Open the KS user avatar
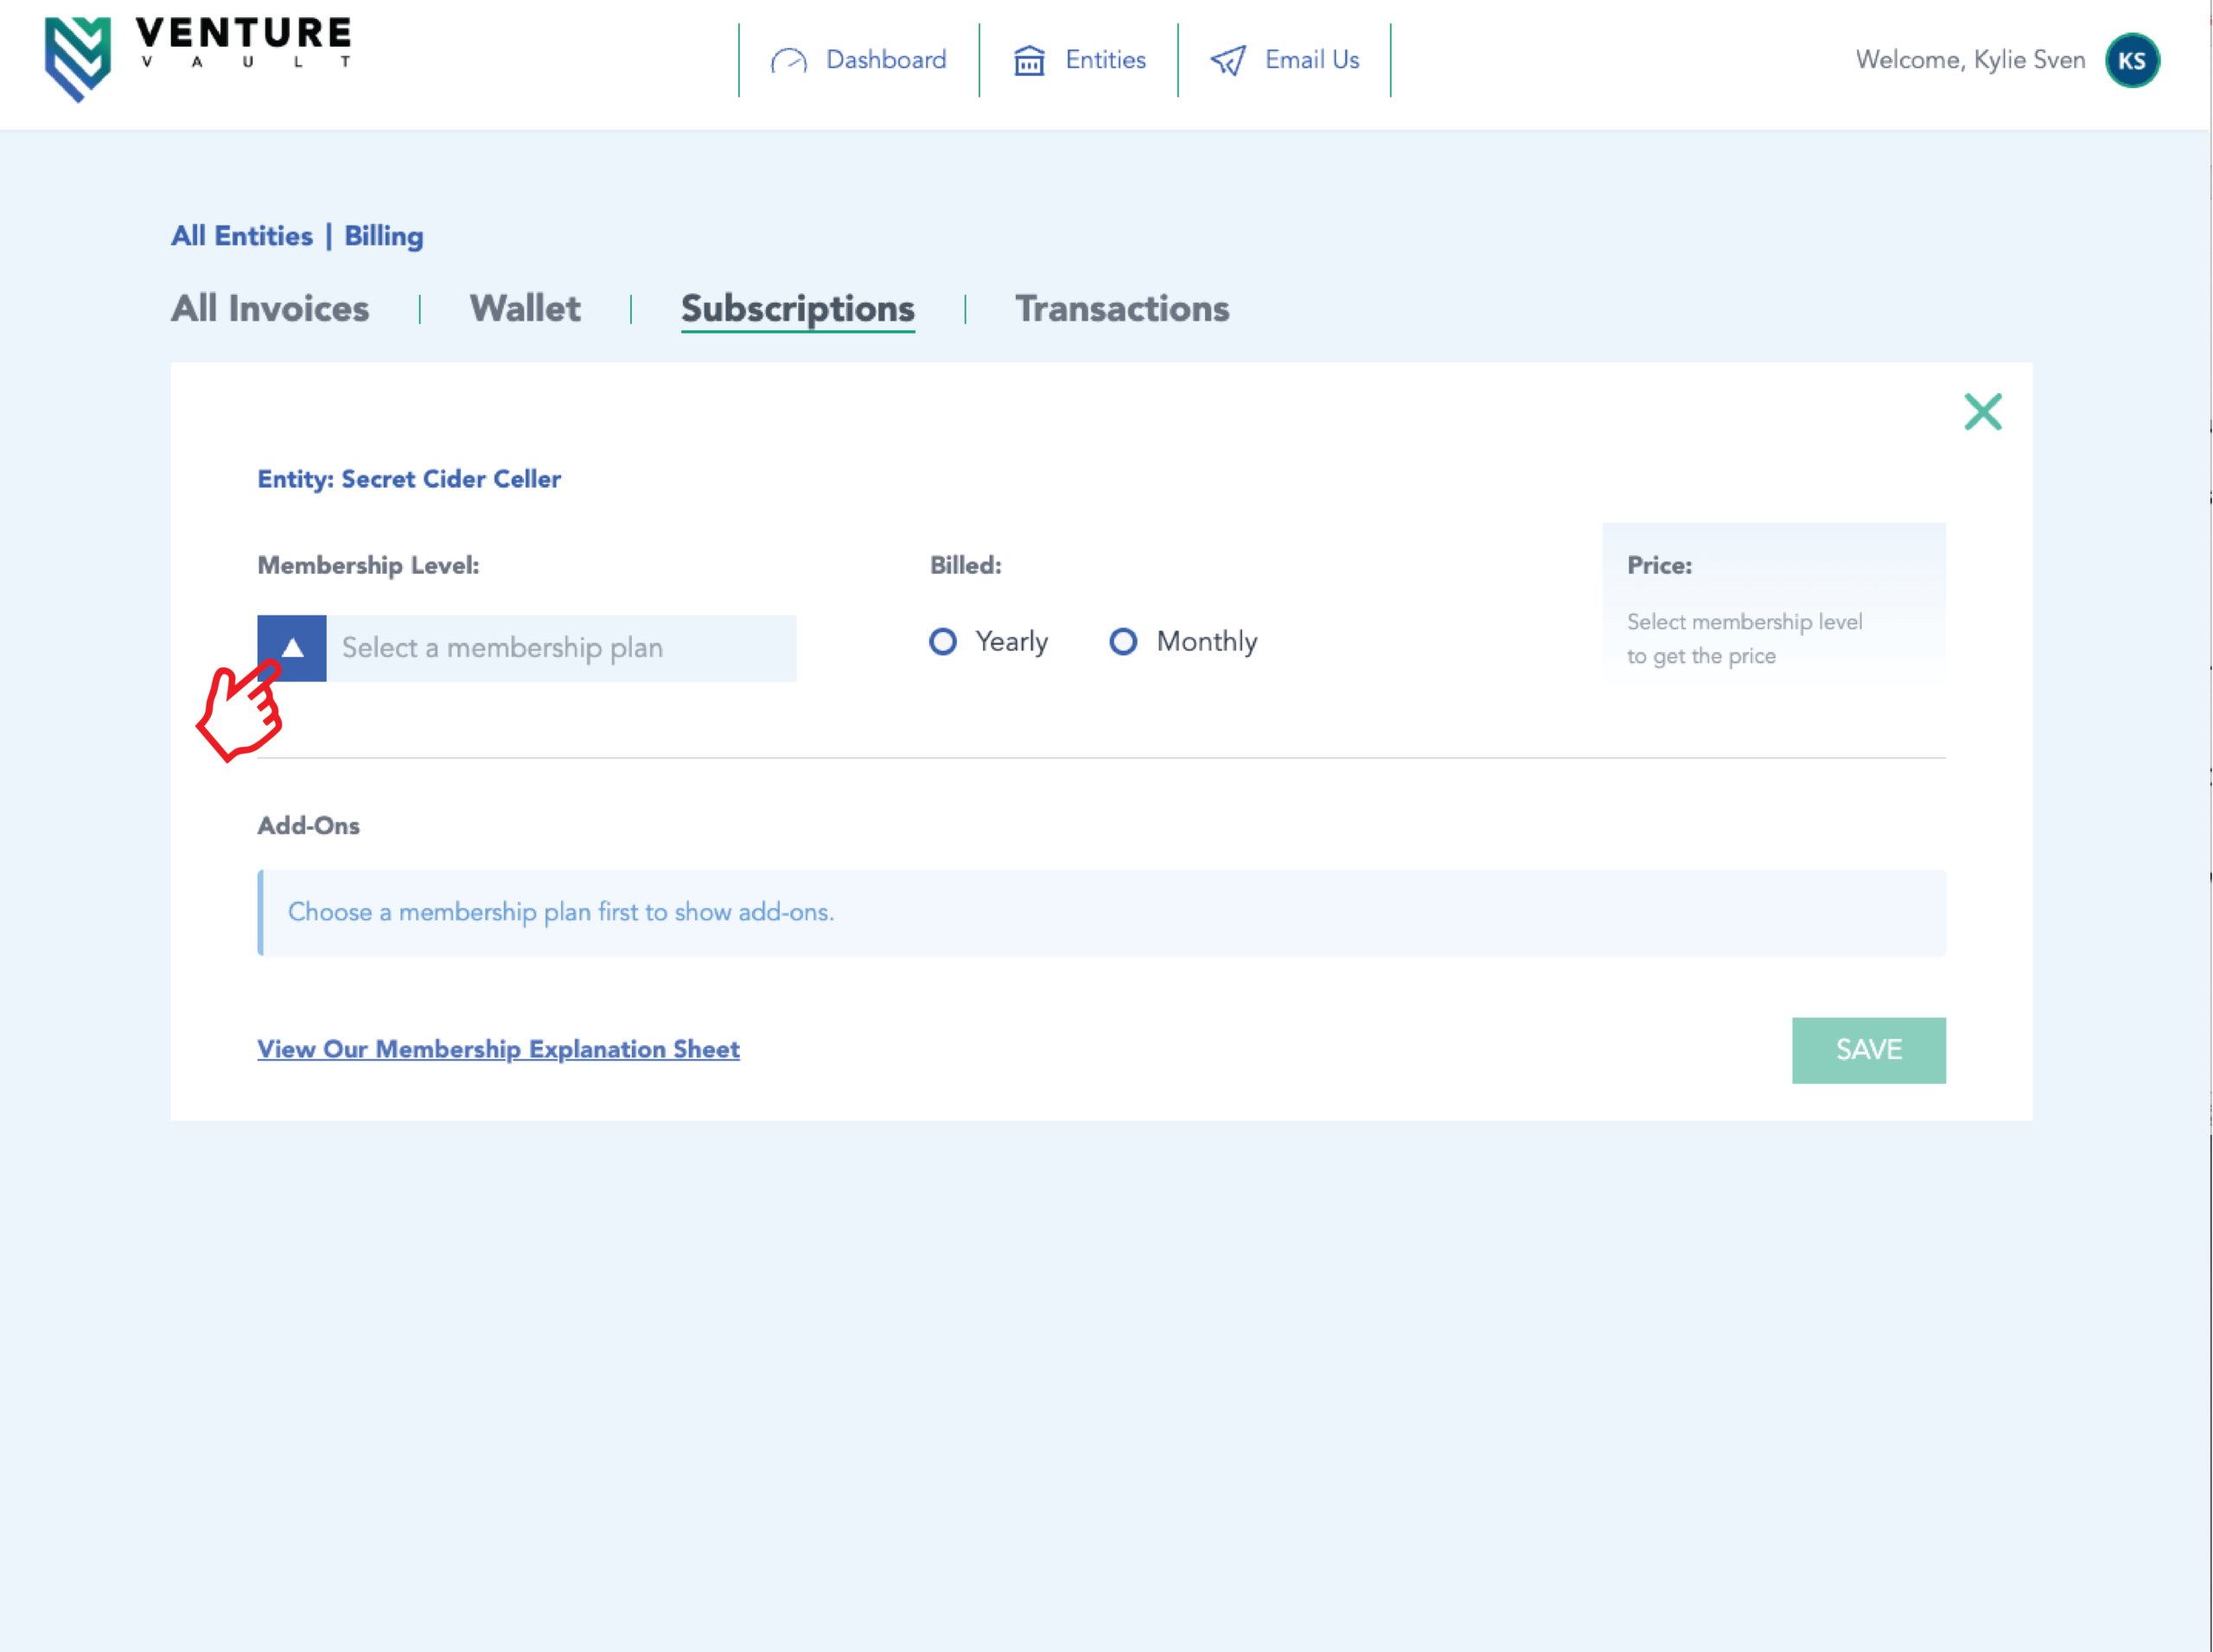The height and width of the screenshot is (1652, 2213). 2131,61
